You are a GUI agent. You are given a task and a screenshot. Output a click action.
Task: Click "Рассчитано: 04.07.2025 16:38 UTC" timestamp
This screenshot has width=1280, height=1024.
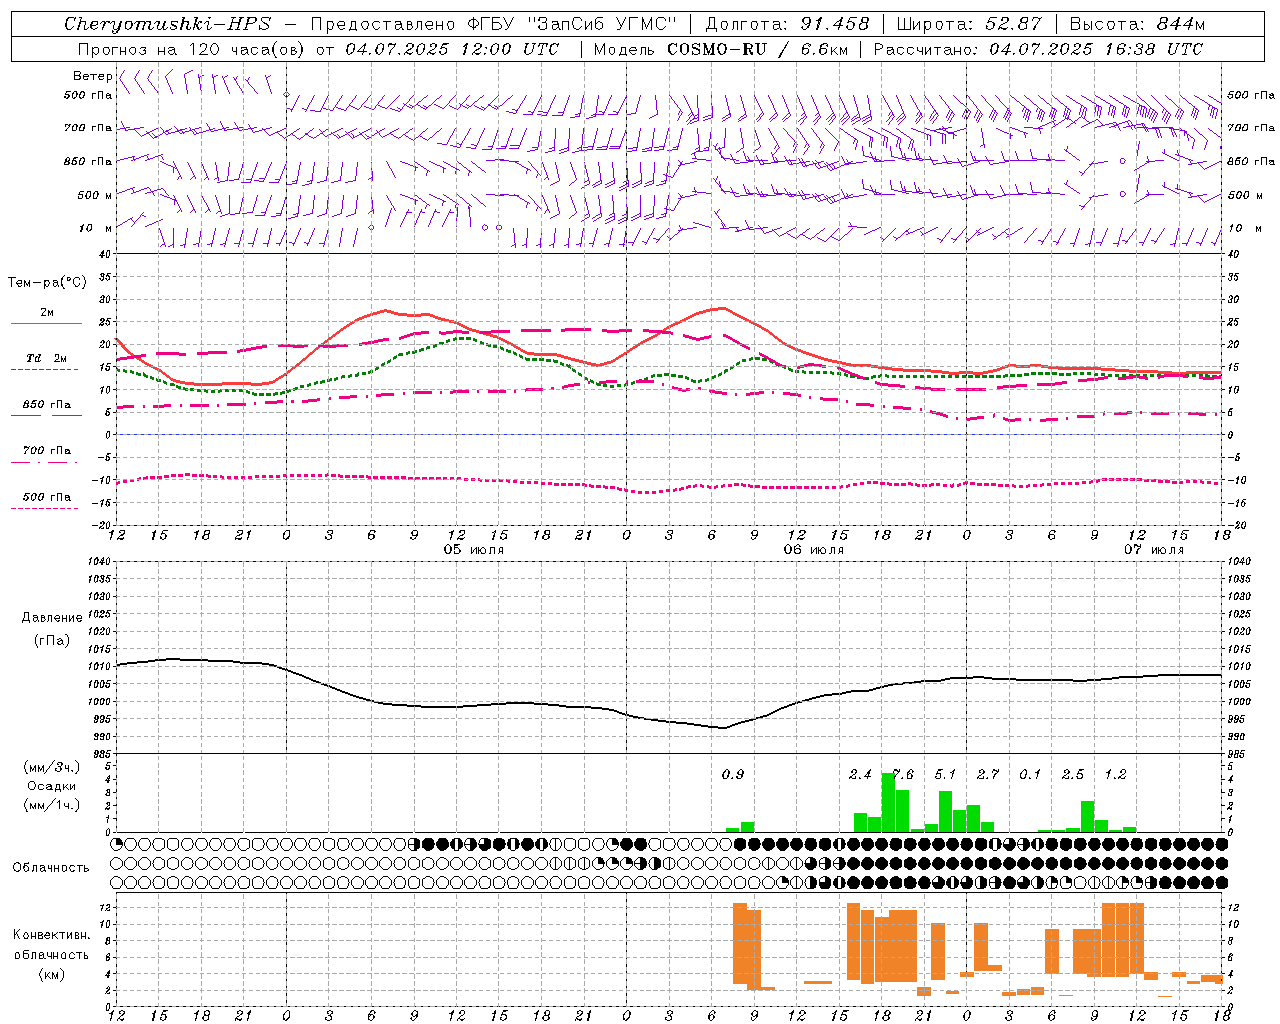pos(1038,49)
